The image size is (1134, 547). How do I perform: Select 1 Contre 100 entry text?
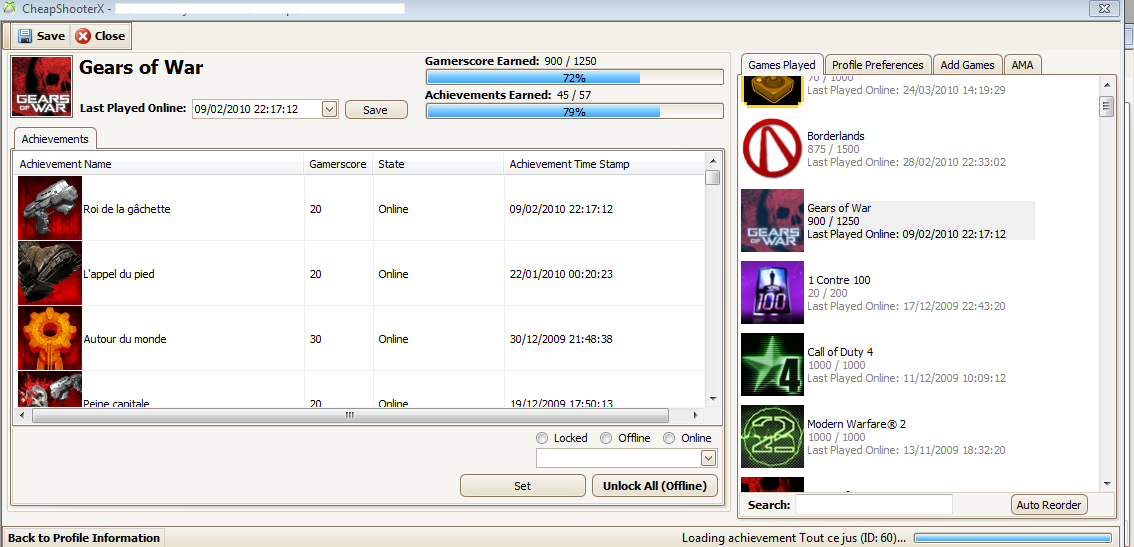(x=838, y=280)
